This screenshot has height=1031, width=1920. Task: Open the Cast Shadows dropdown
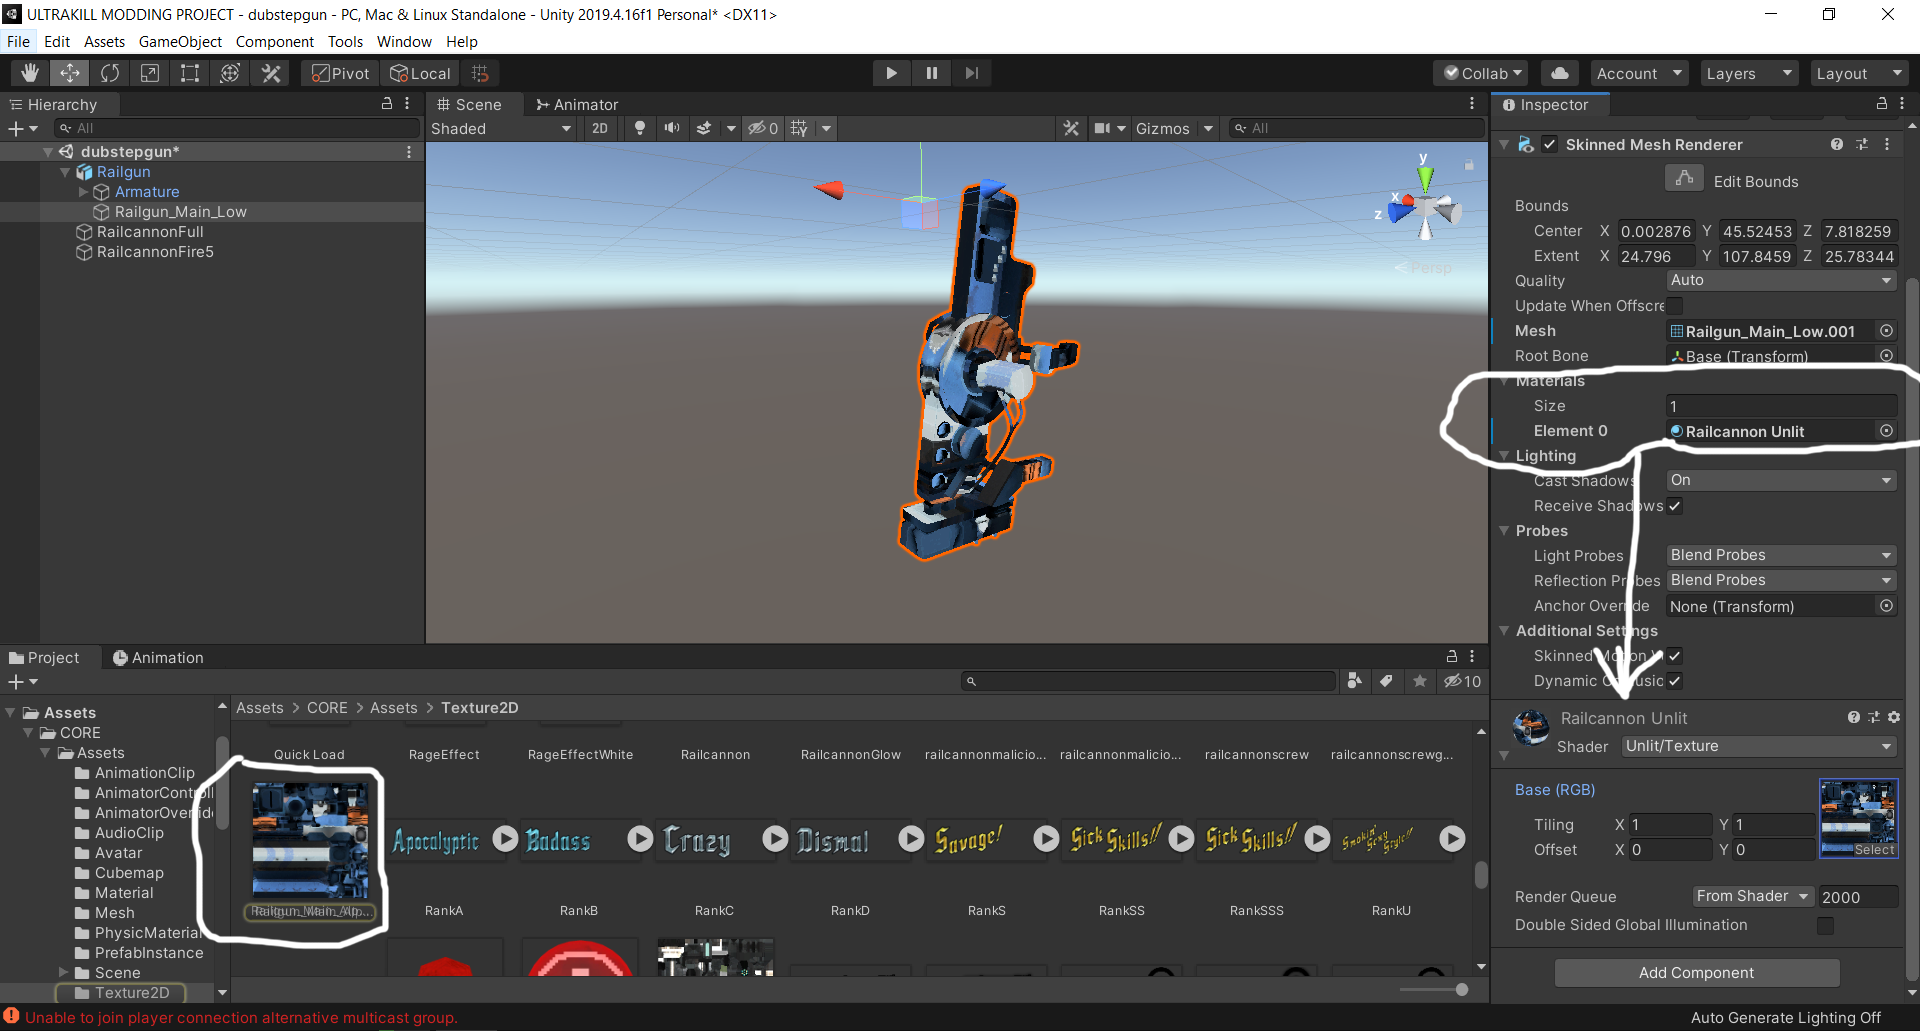pos(1781,481)
